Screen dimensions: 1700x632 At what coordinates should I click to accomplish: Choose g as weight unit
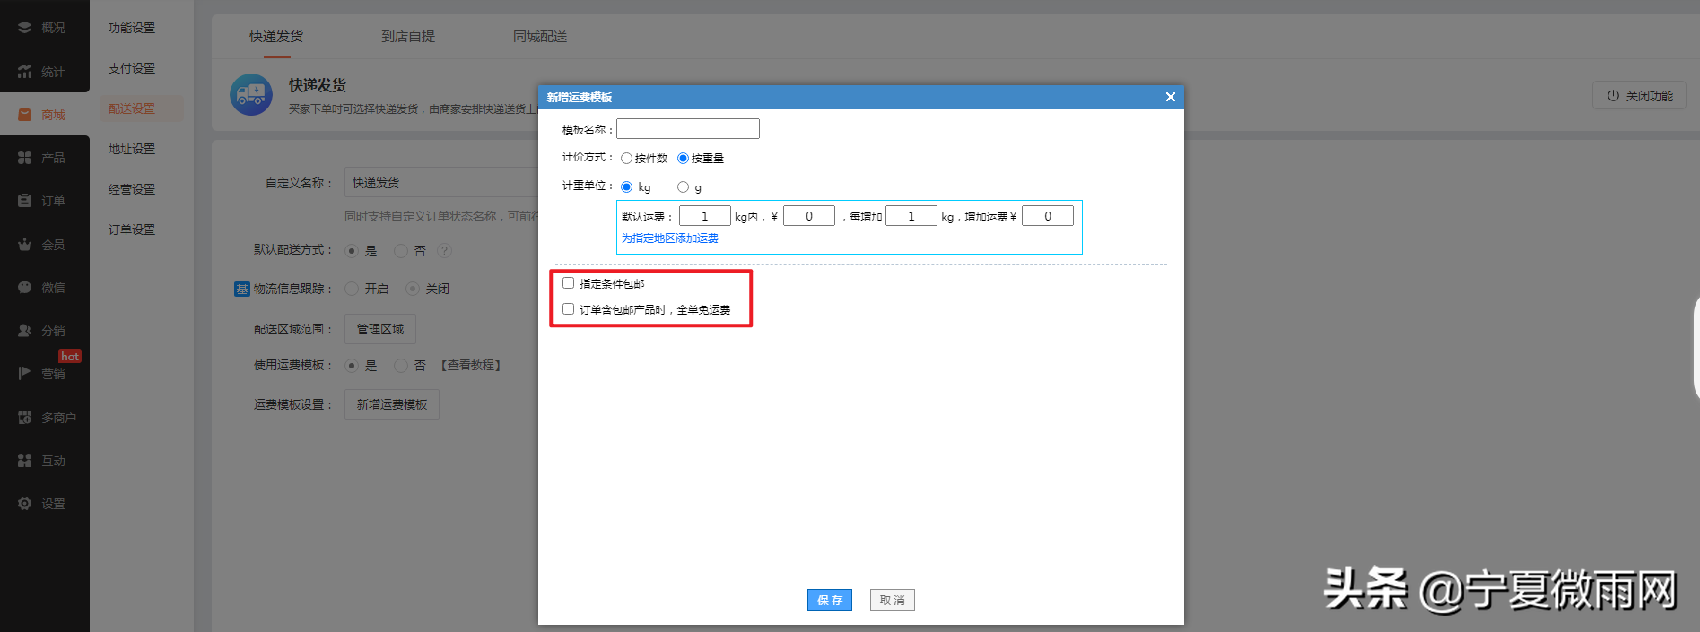pos(683,187)
